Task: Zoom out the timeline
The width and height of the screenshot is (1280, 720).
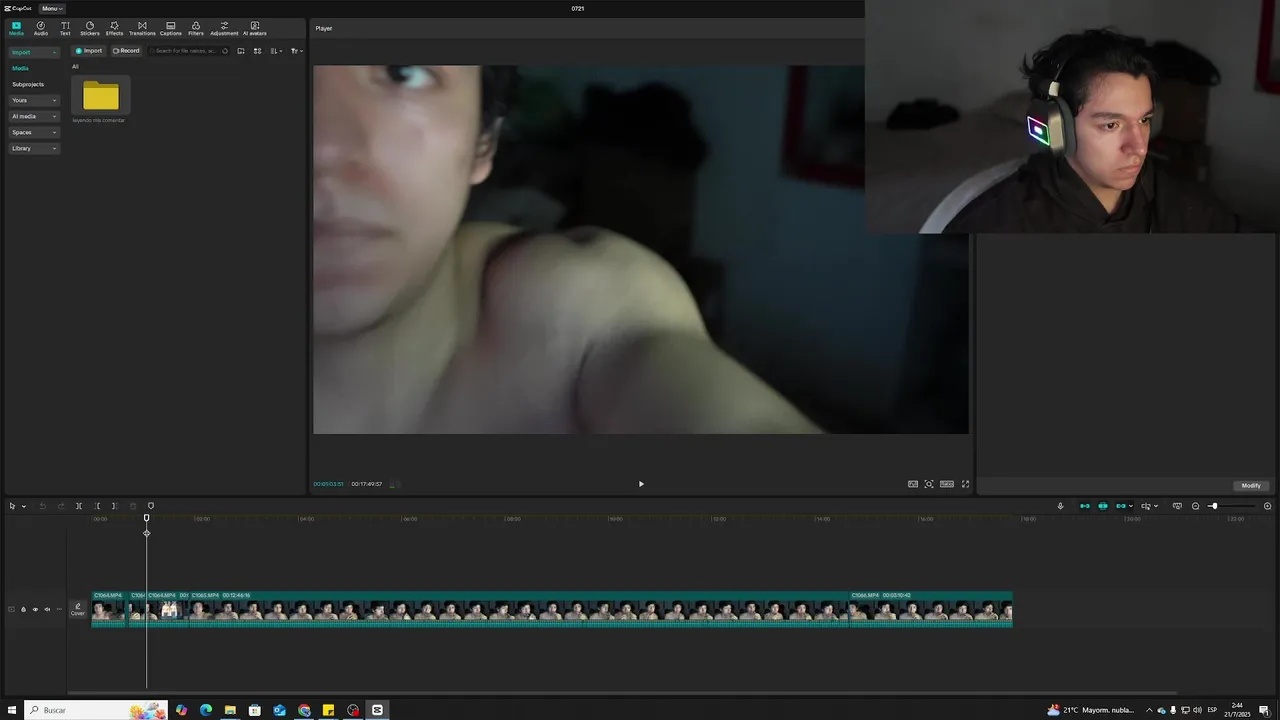Action: (x=1196, y=506)
